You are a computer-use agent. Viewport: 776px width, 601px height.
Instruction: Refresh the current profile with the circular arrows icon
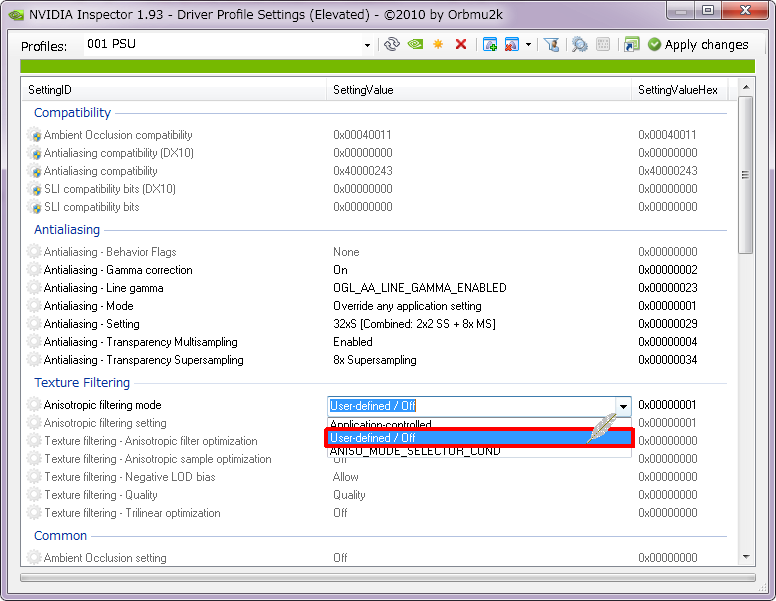point(391,45)
